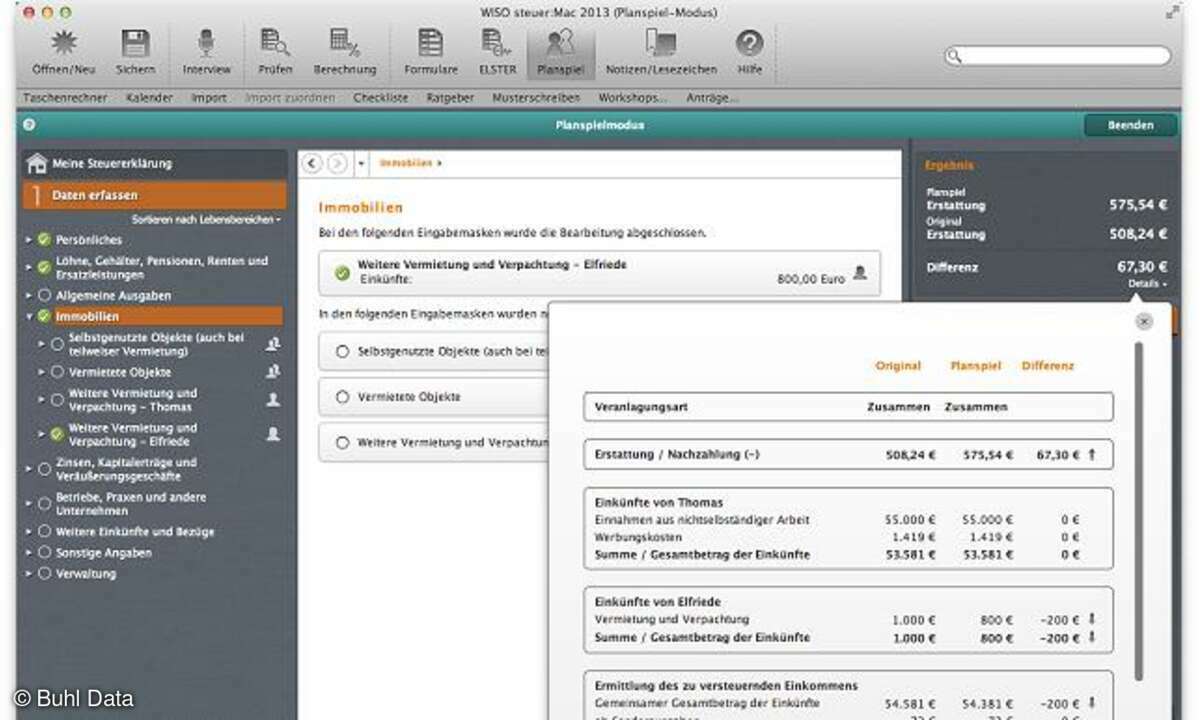This screenshot has height=720, width=1200.
Task: Click person icon beside Verpachtung – Thomas
Action: (x=273, y=400)
